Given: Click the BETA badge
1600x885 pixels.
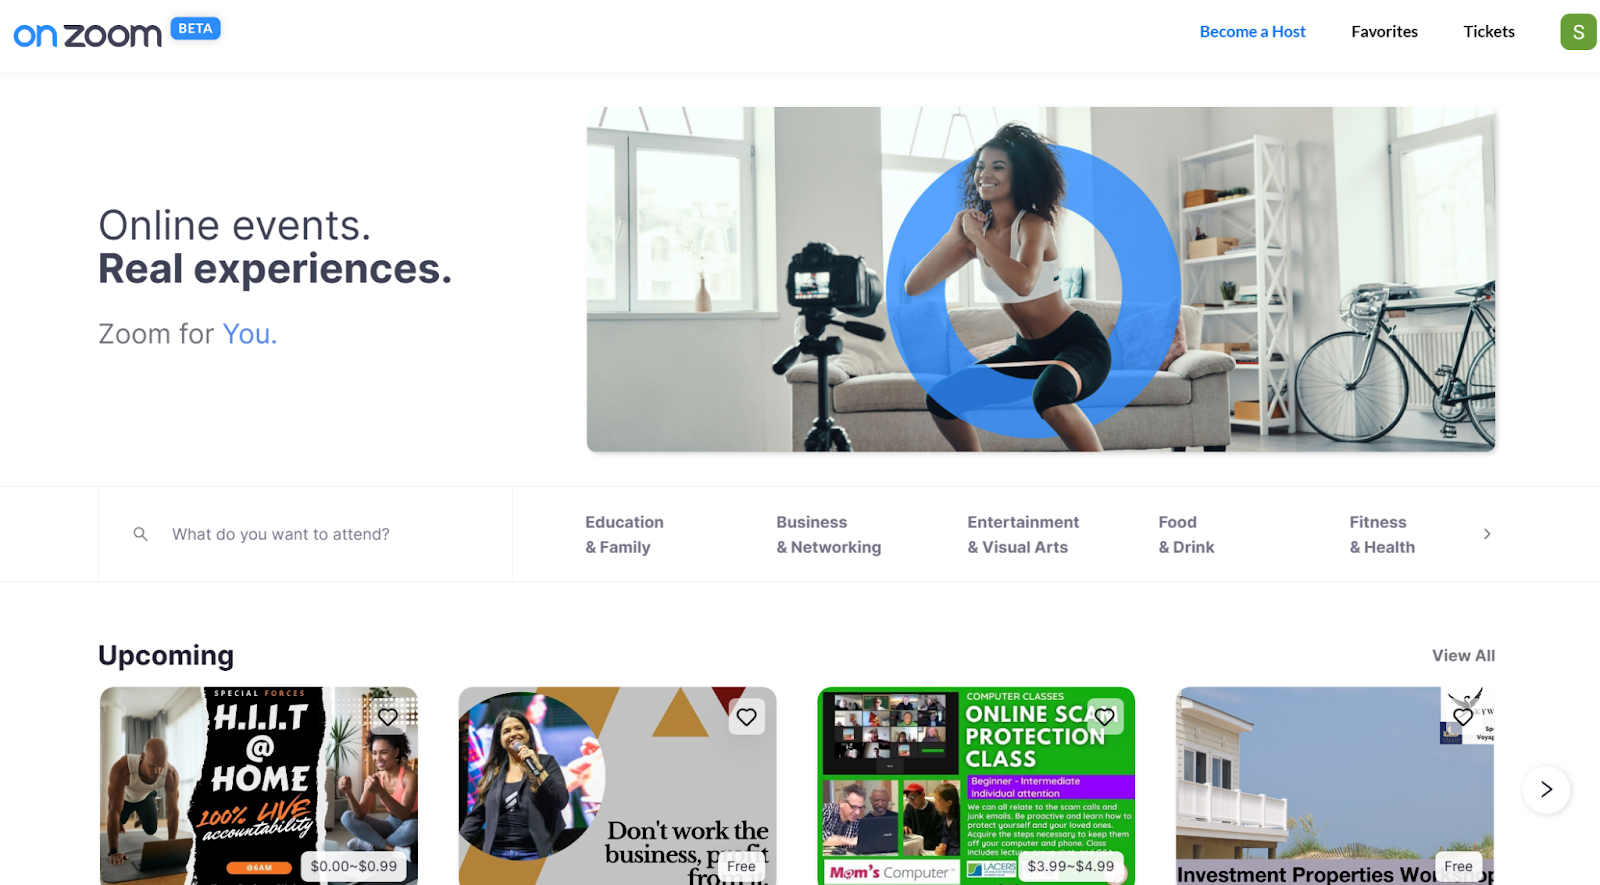Looking at the screenshot, I should coord(195,29).
